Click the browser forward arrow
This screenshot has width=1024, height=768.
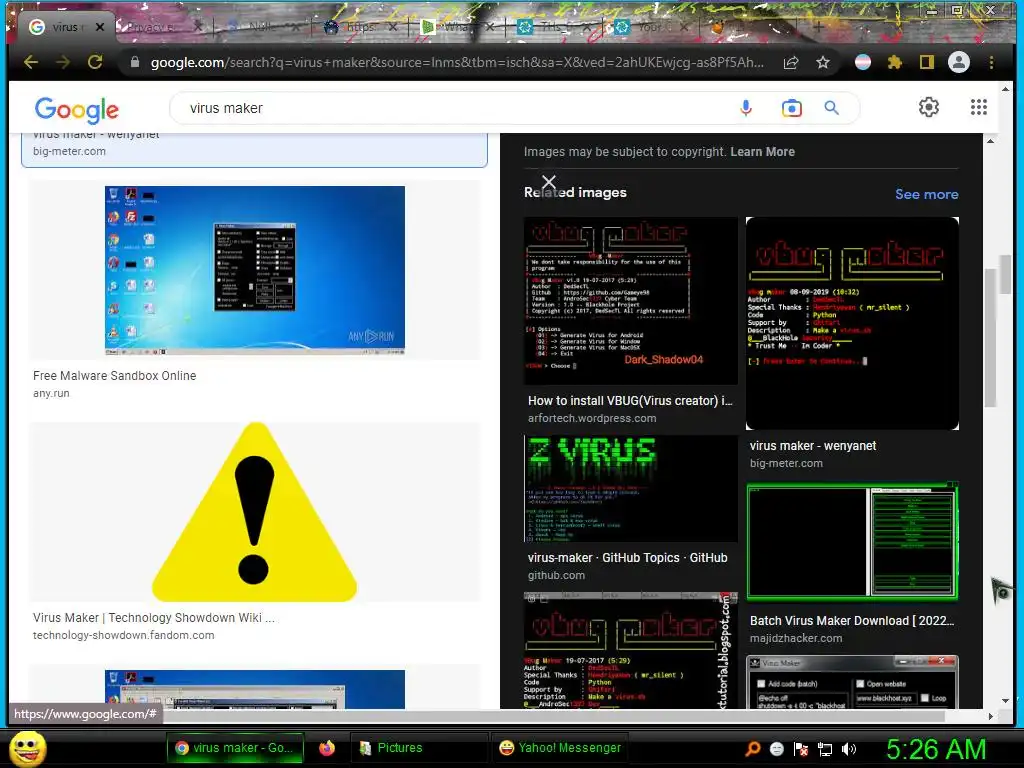coord(63,62)
